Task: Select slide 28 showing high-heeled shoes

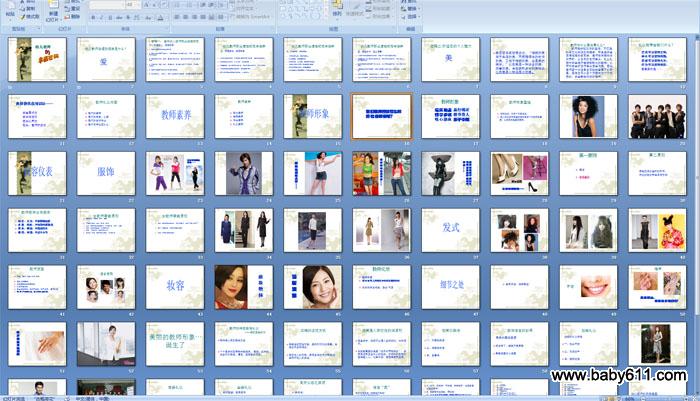Action: pos(519,173)
